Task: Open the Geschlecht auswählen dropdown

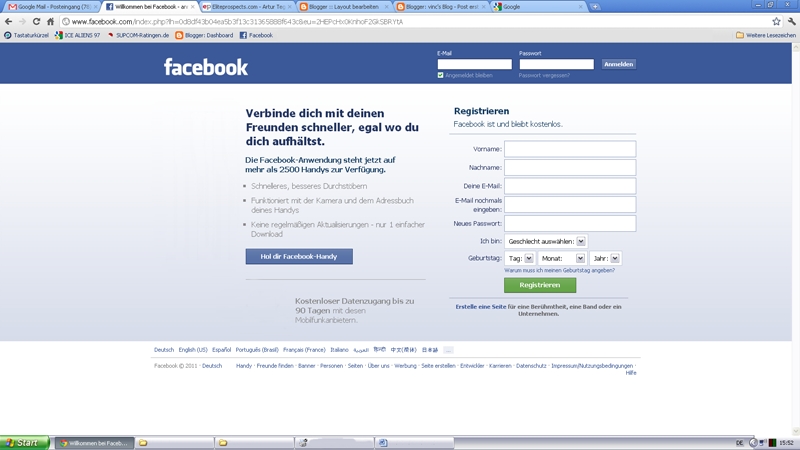Action: pos(545,241)
